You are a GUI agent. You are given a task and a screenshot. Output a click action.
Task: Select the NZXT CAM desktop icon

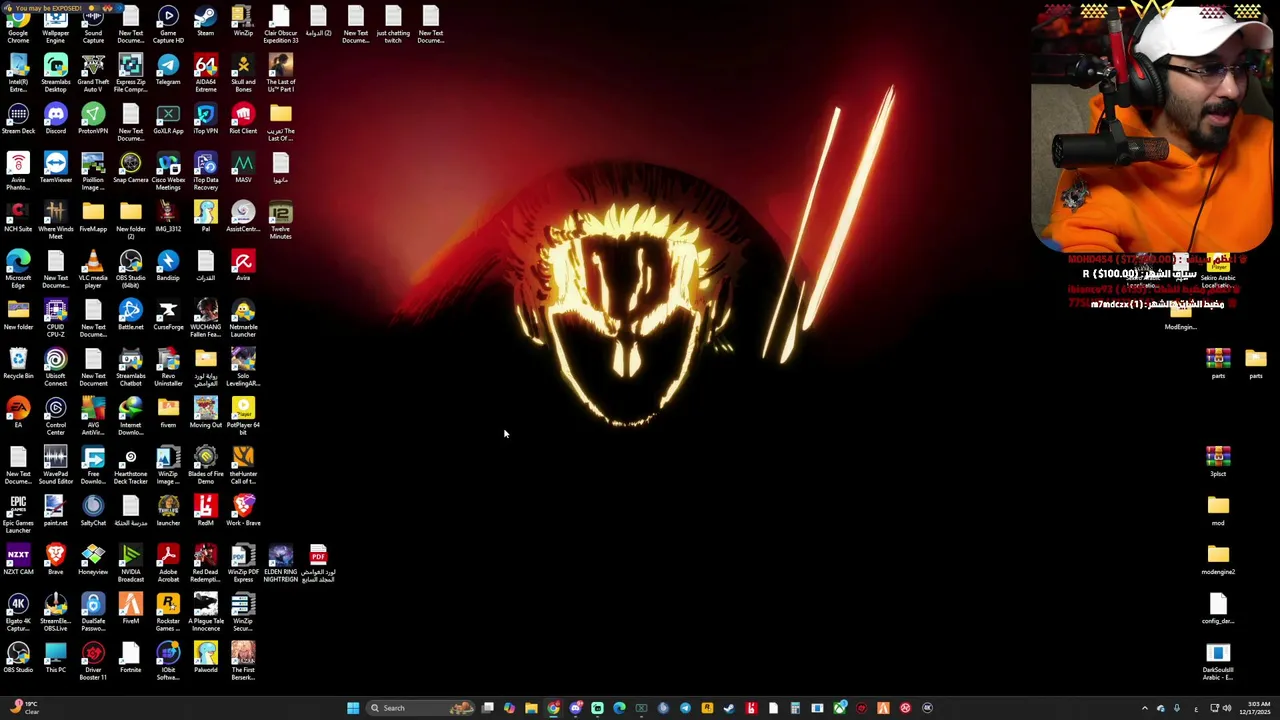coord(18,560)
